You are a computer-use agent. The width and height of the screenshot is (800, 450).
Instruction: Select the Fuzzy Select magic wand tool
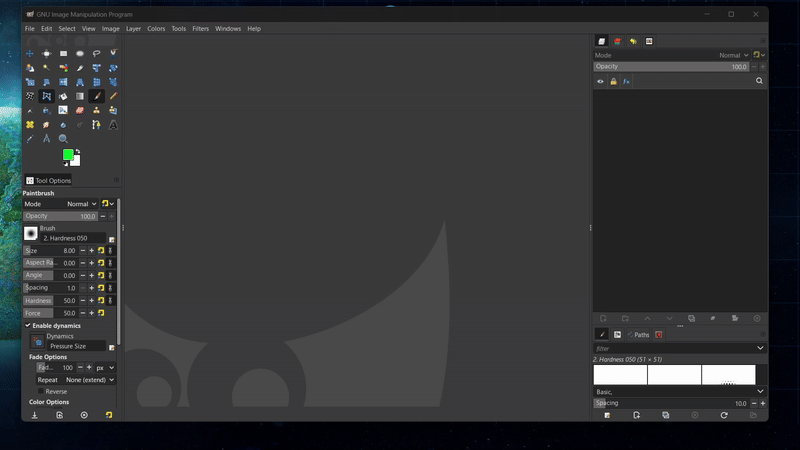(46, 68)
